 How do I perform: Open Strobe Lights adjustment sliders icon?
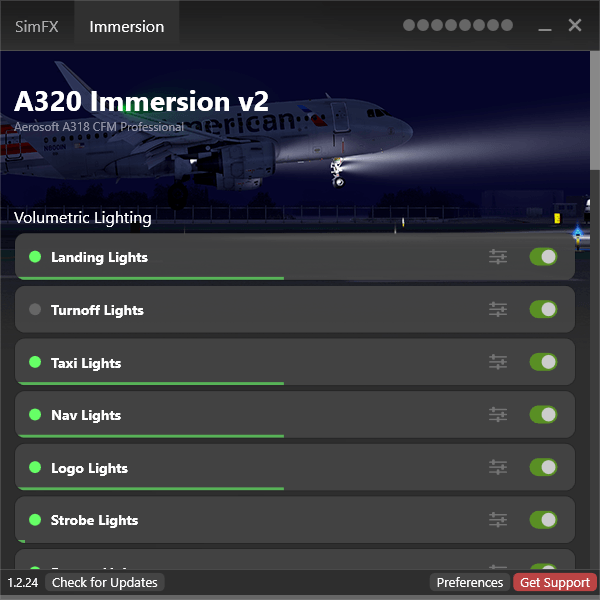tap(498, 519)
